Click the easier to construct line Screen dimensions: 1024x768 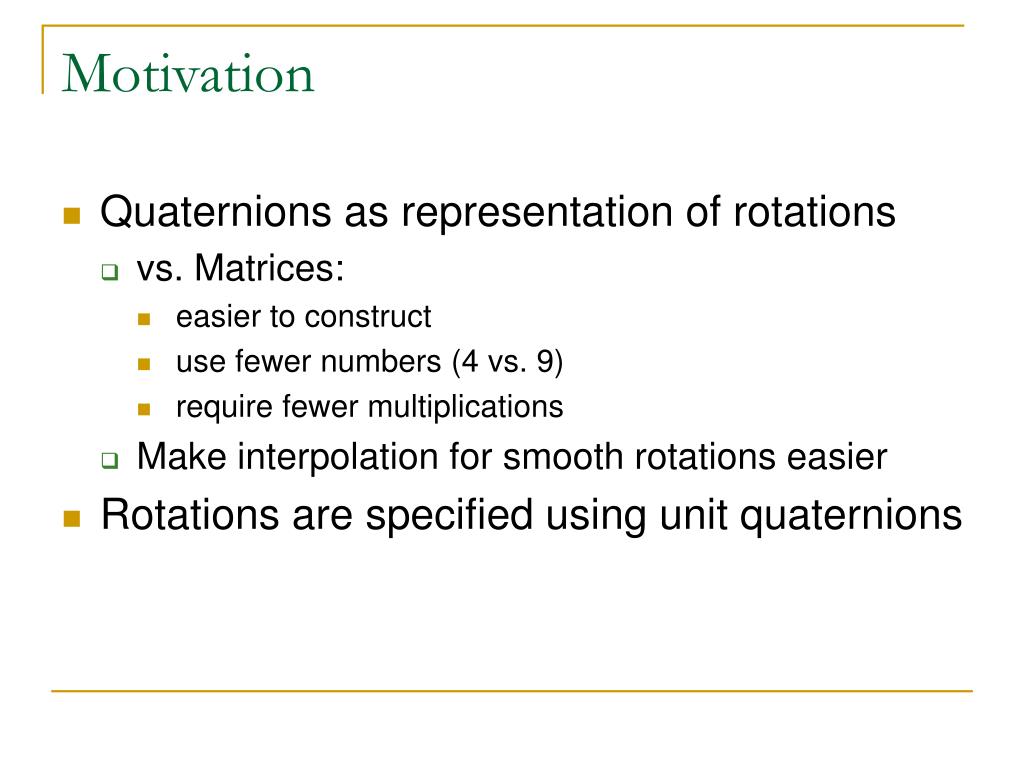pos(304,317)
